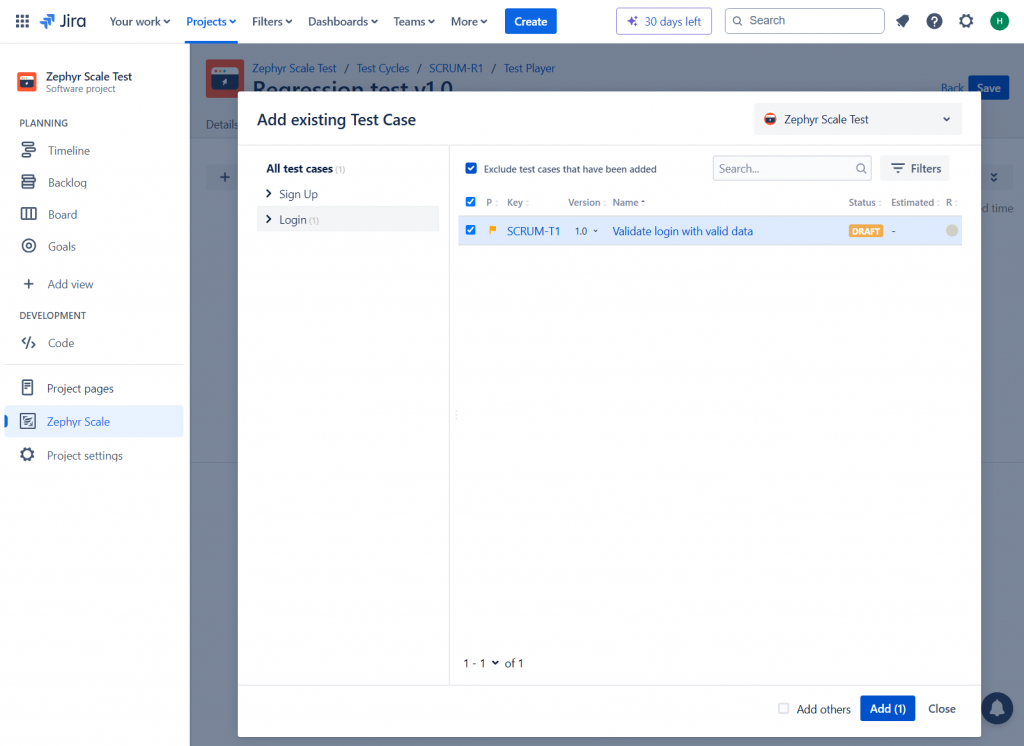Toggle the select-all checkbox in the table header

[x=470, y=202]
